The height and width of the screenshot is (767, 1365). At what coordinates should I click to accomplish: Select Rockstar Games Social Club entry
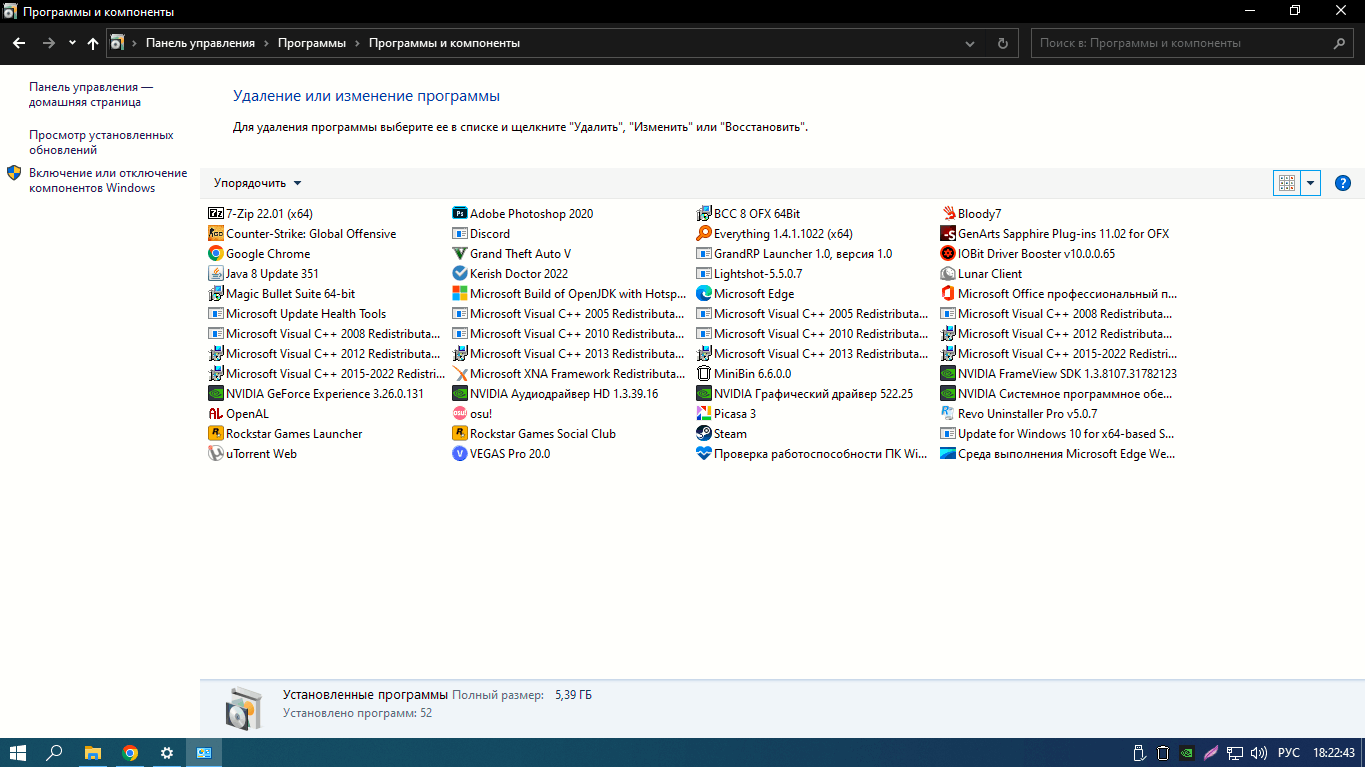[x=533, y=434]
